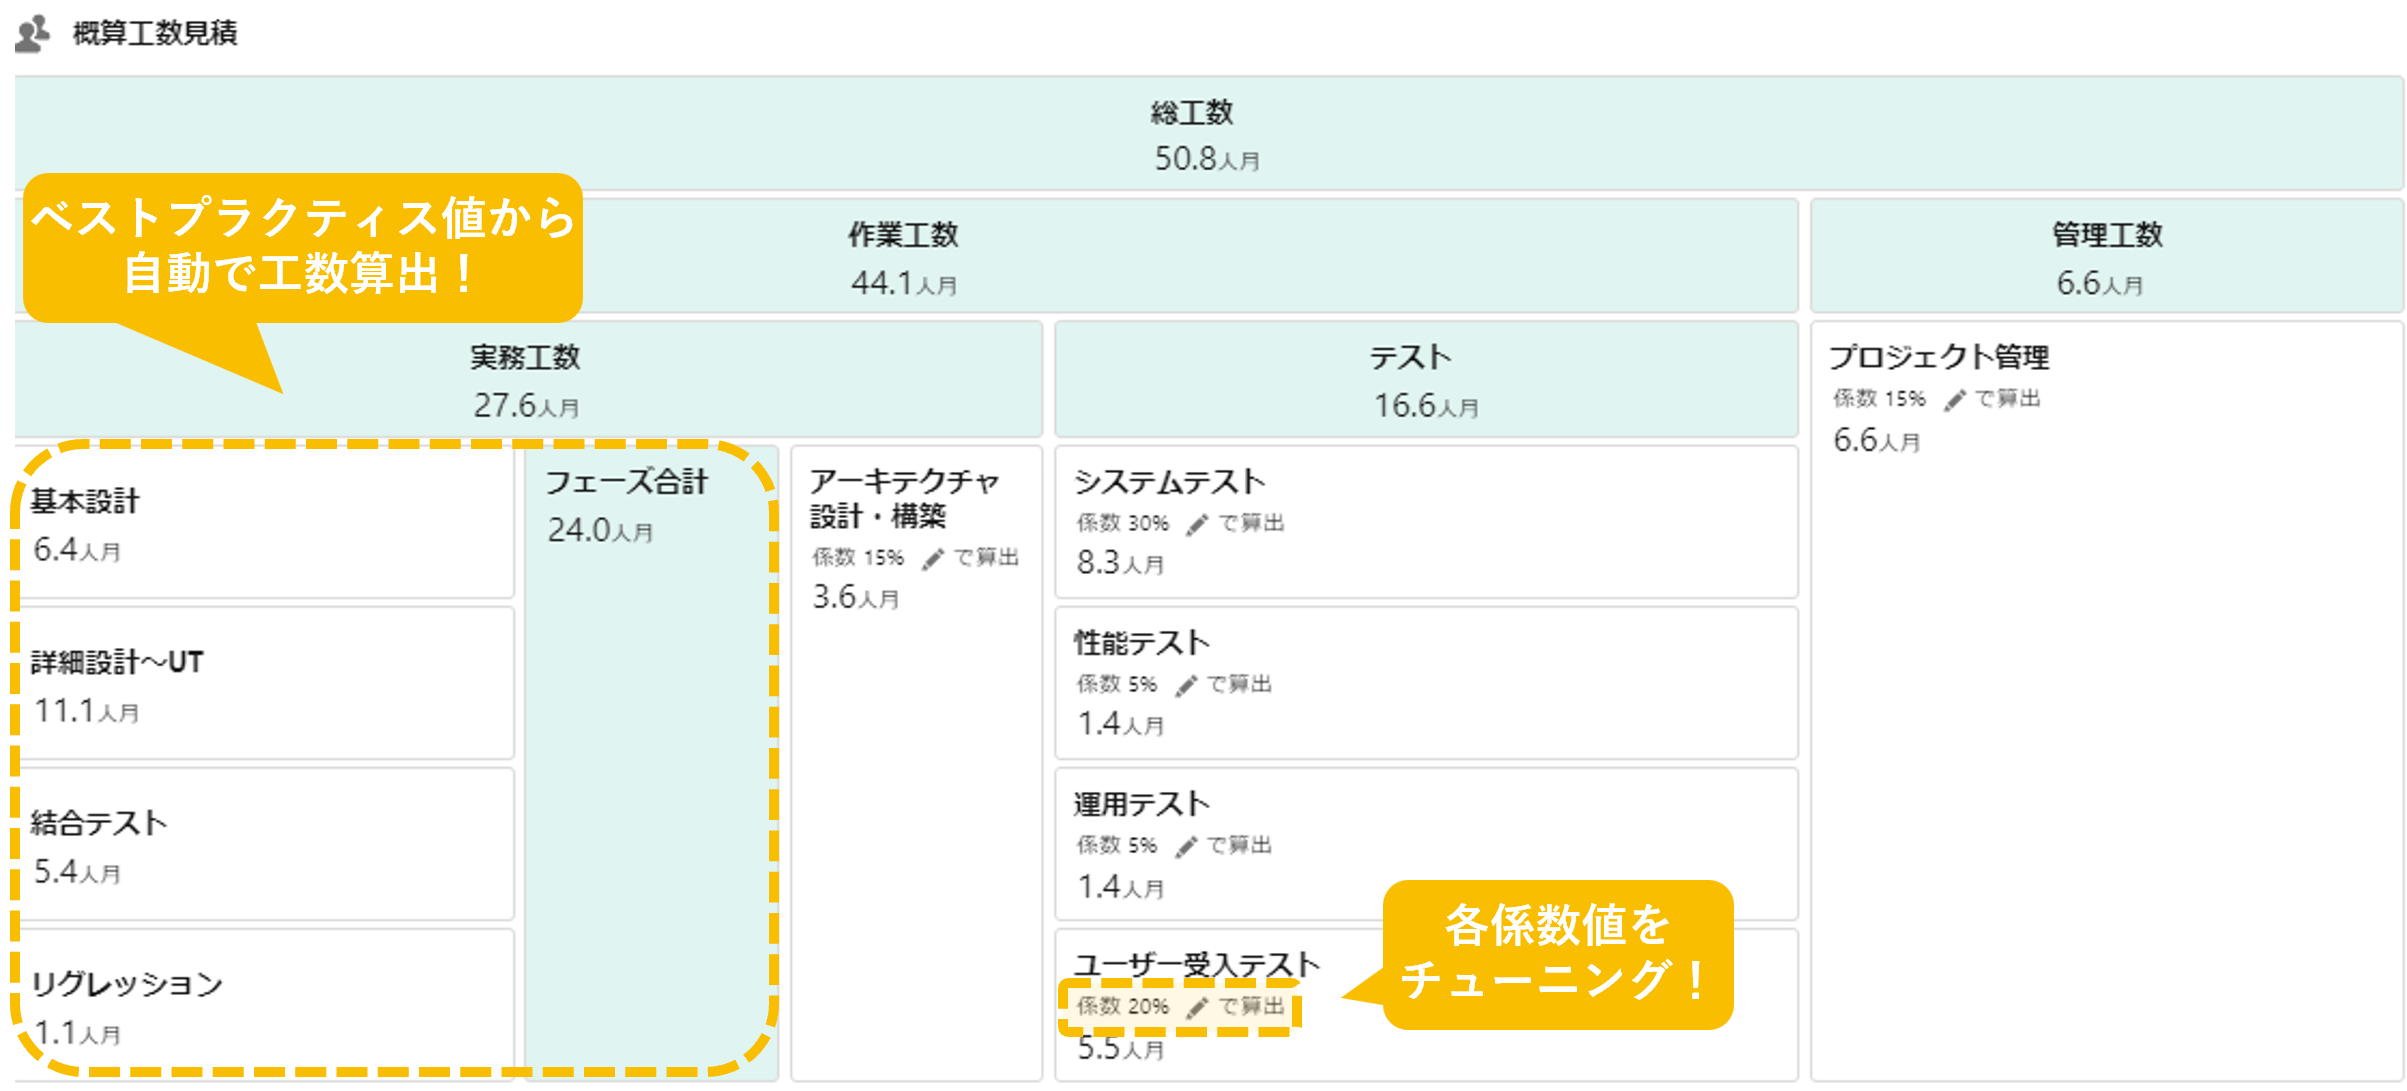
Task: Click pencil icon for システムテスト coefficient
Action: pos(1197,524)
